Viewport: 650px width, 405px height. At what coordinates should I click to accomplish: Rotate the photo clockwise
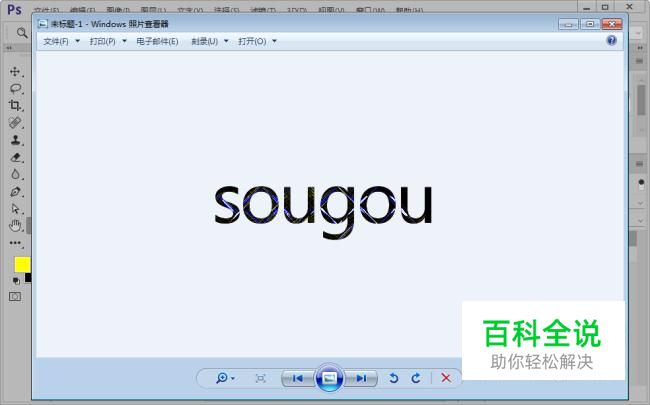point(416,378)
